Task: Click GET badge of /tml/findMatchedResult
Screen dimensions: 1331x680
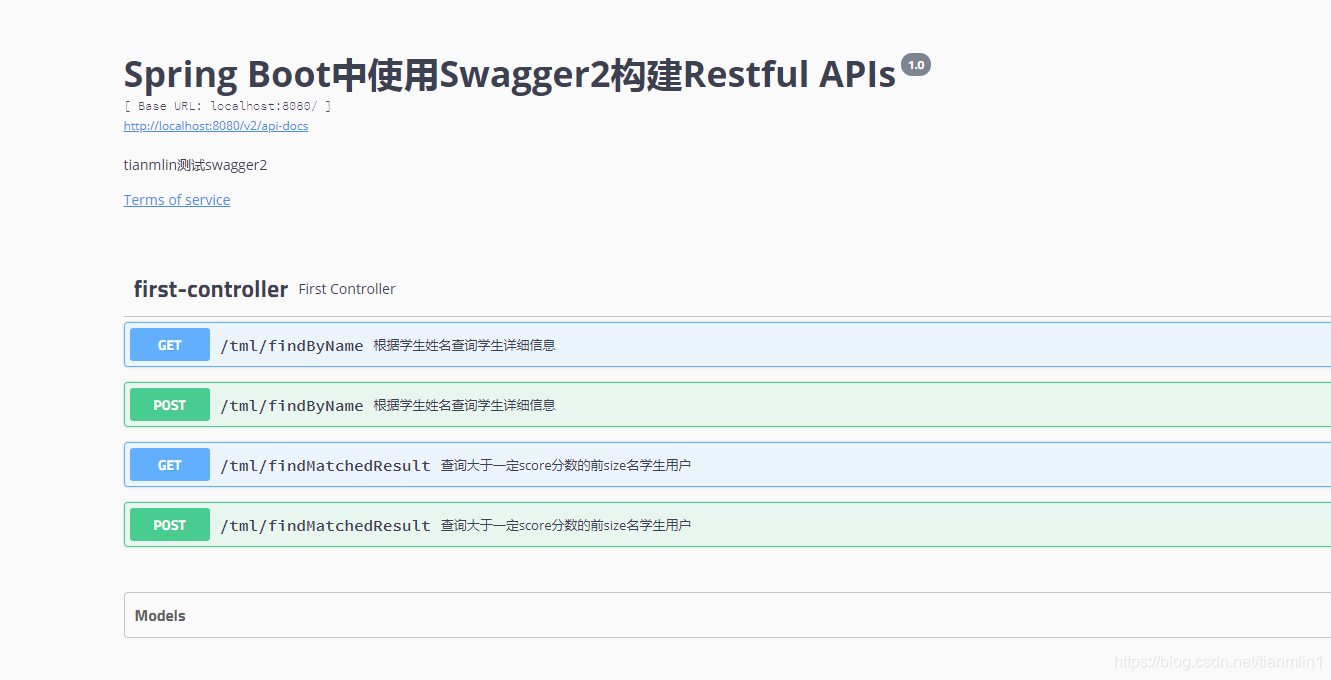Action: (x=170, y=465)
